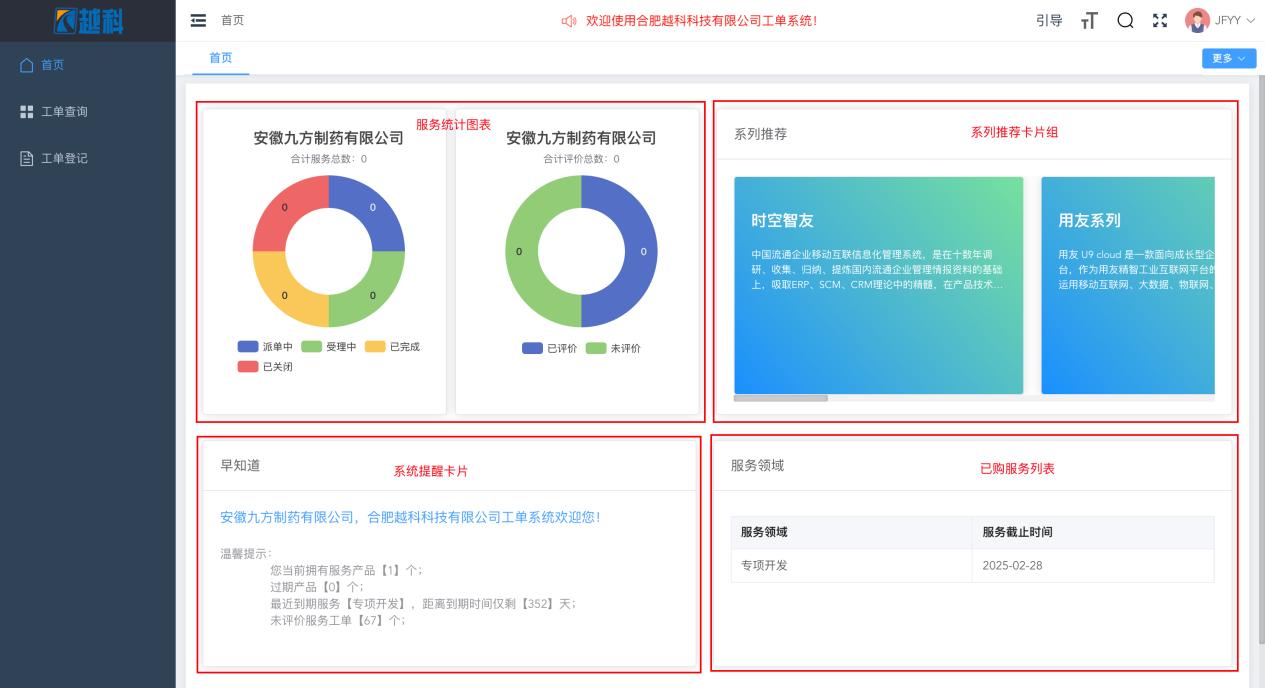Select the 2025-02-28 date cell

1093,565
